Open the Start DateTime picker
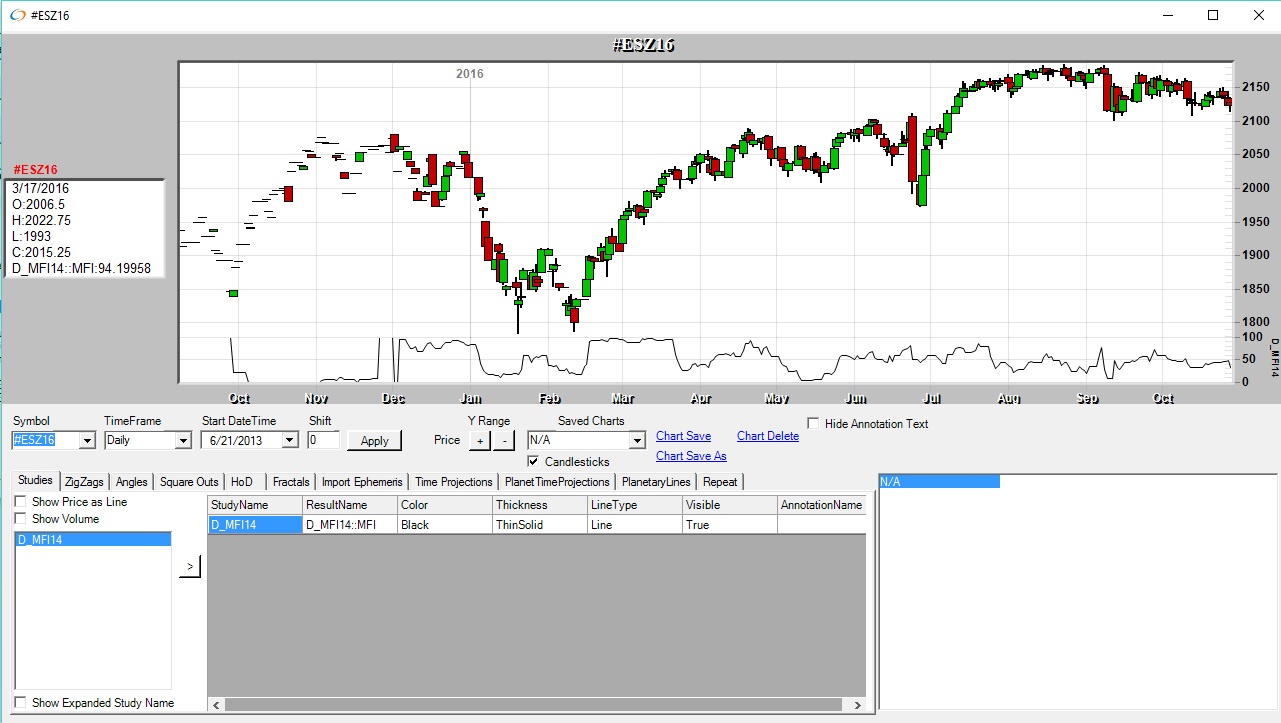The width and height of the screenshot is (1281, 723). point(289,440)
